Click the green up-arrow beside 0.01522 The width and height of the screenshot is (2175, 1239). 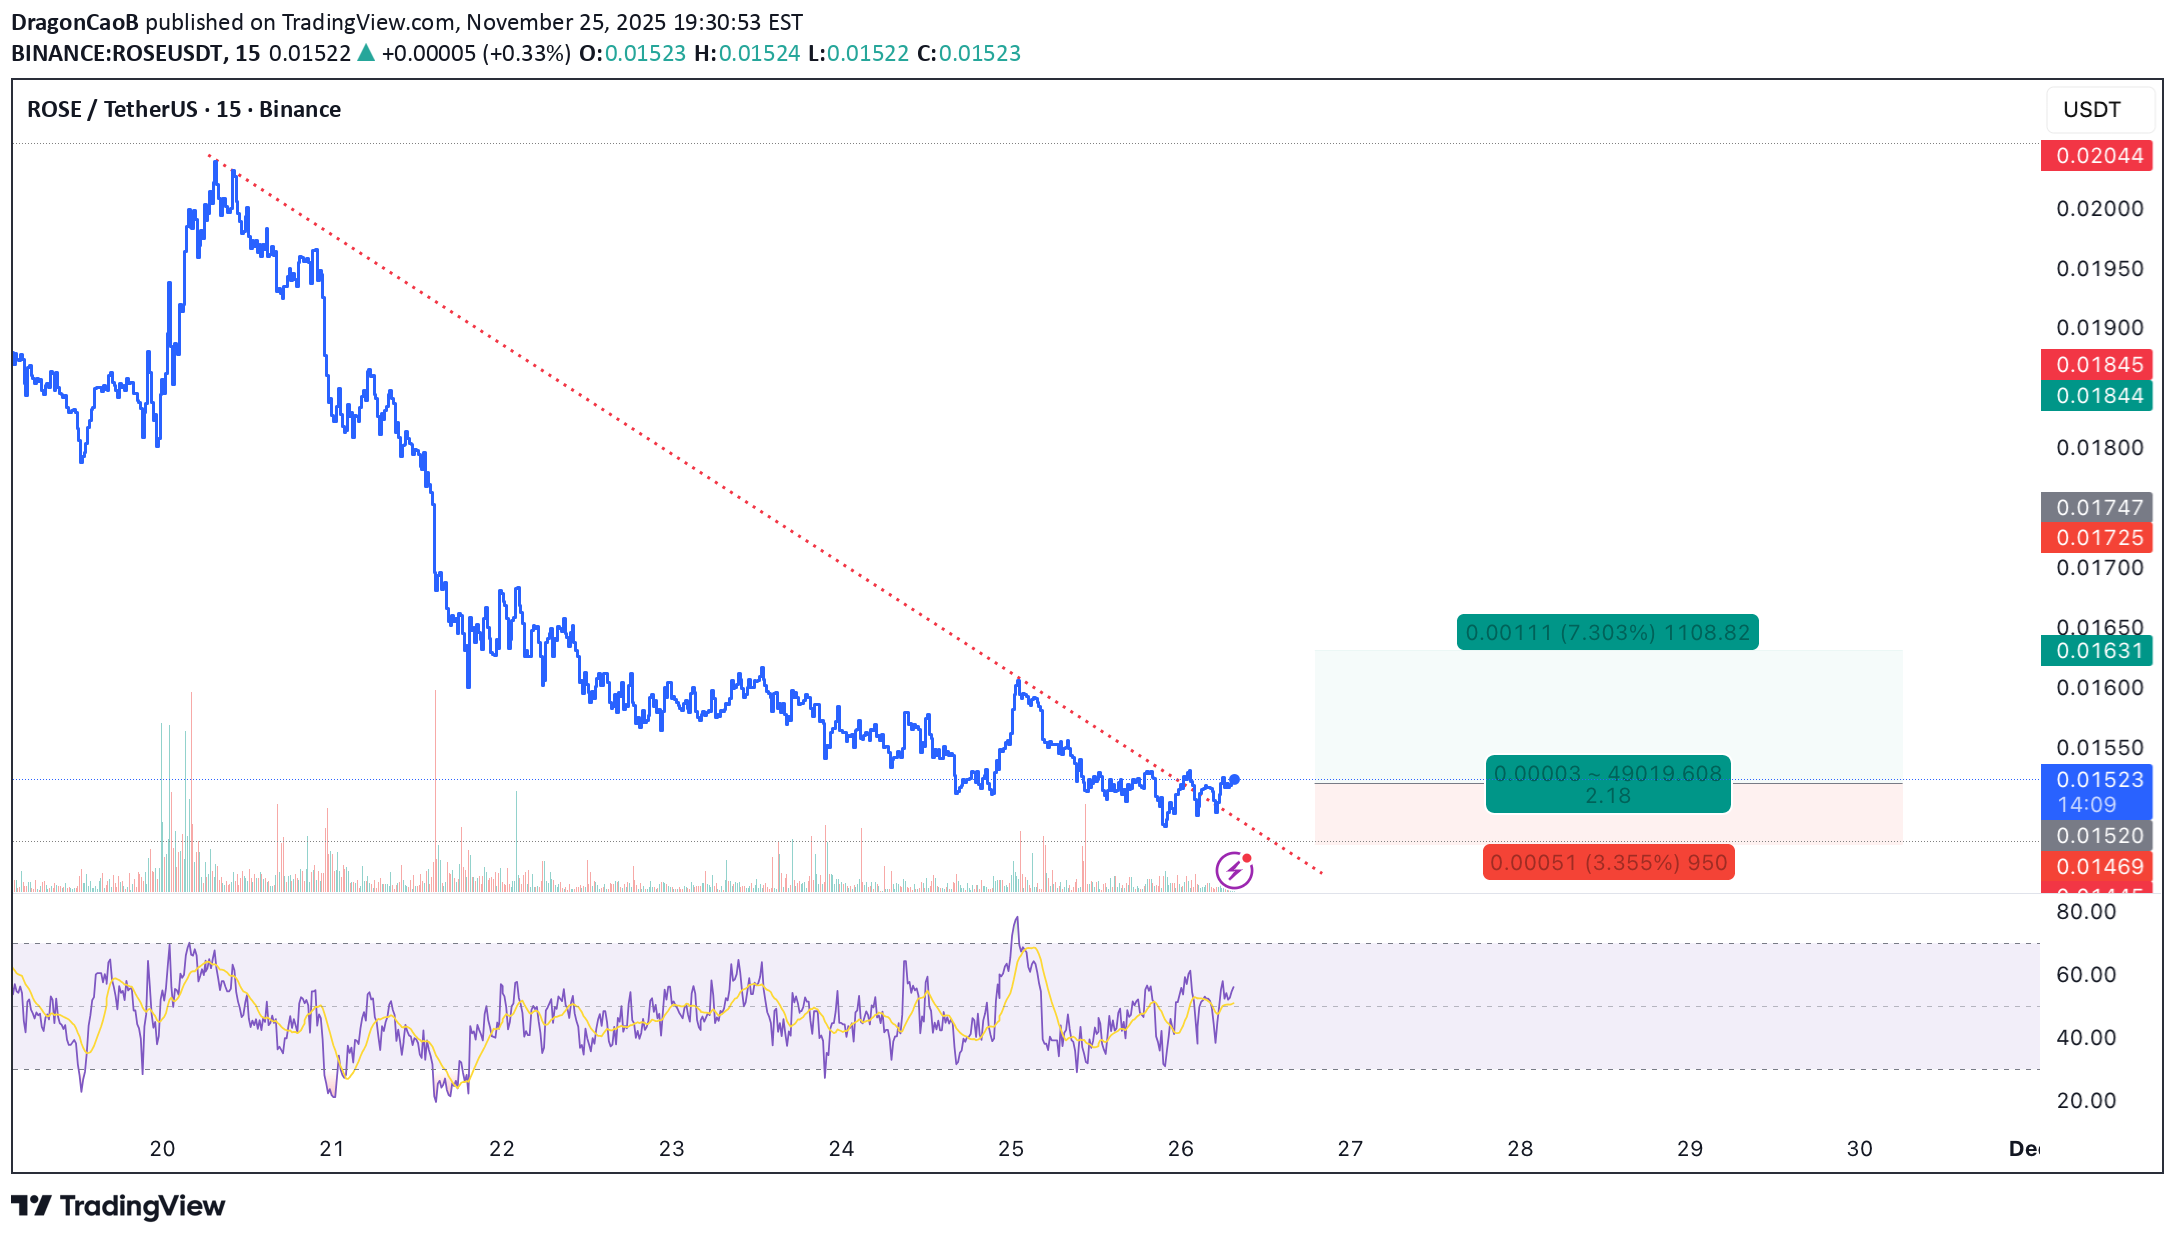(366, 53)
